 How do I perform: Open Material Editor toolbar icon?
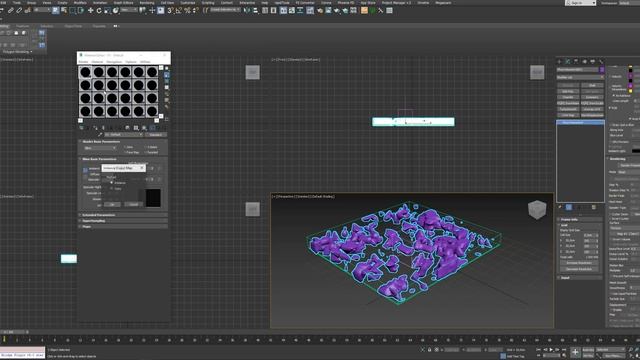tap(310, 10)
